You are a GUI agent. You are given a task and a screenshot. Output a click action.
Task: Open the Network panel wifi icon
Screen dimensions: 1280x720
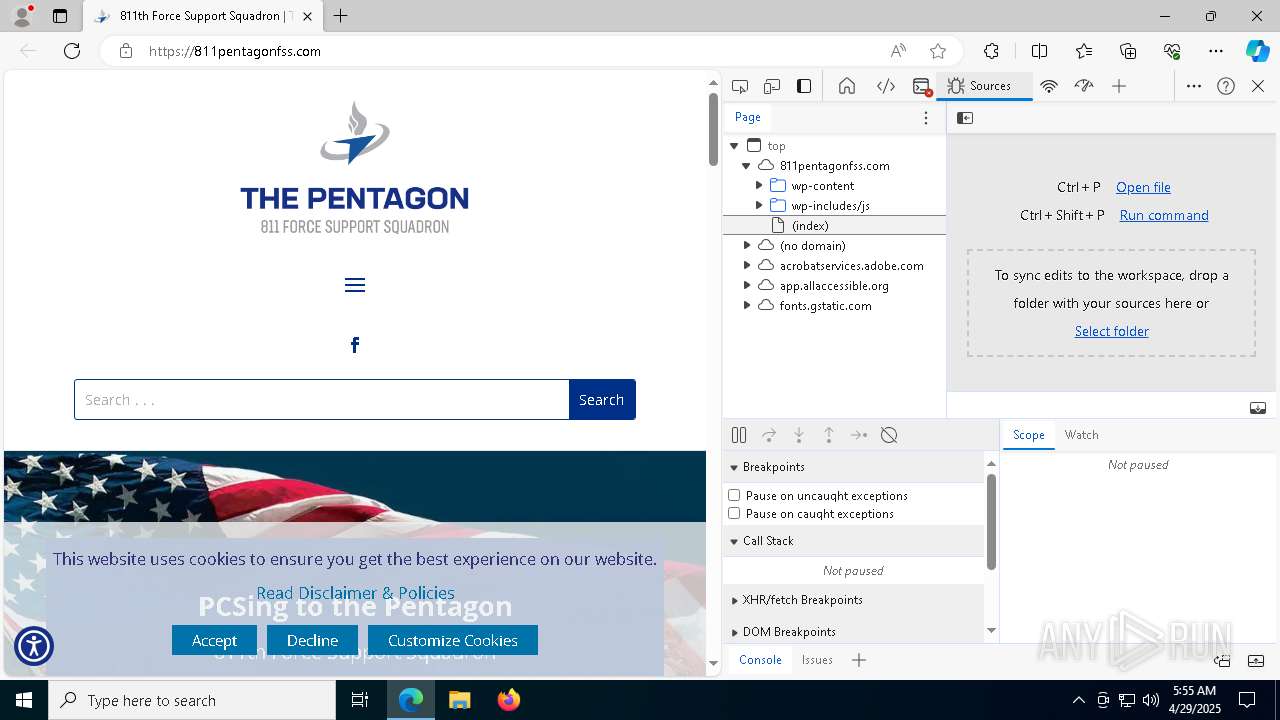[1049, 86]
